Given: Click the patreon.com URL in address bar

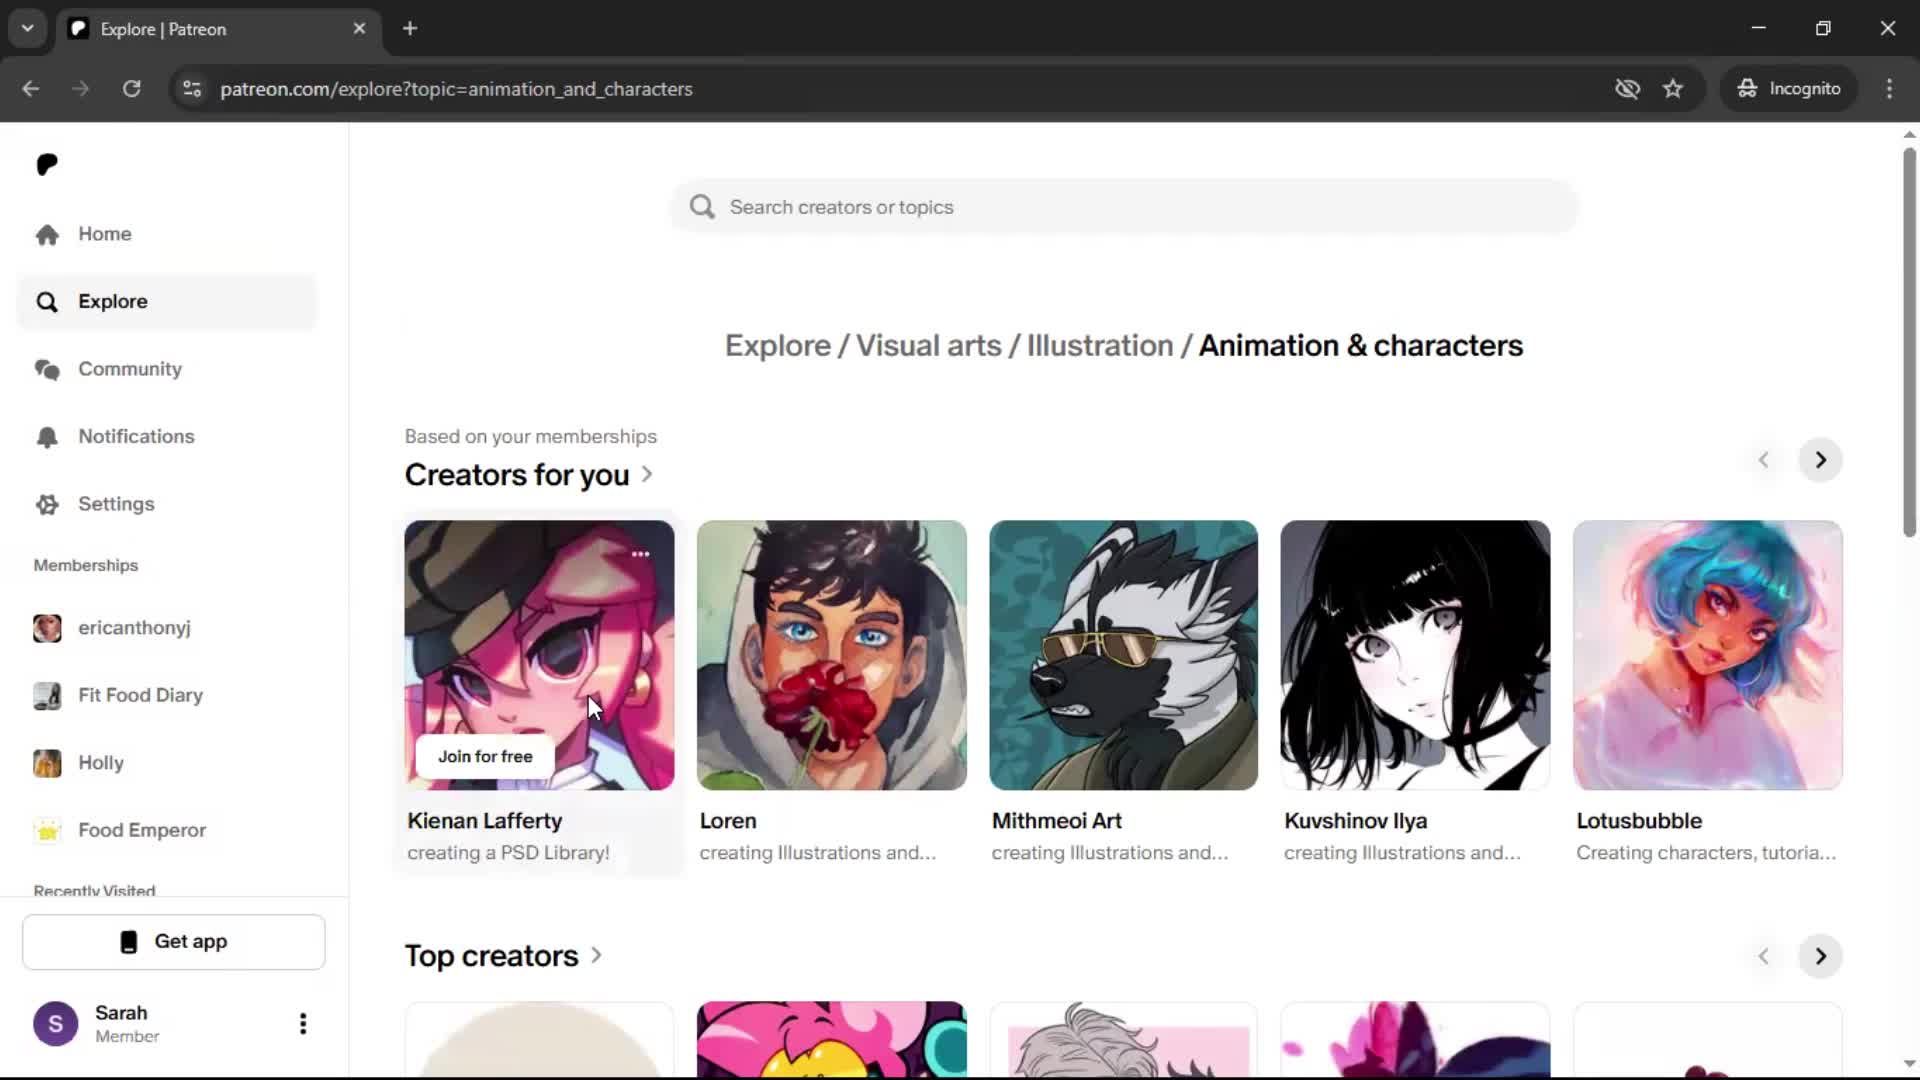Looking at the screenshot, I should coord(456,89).
